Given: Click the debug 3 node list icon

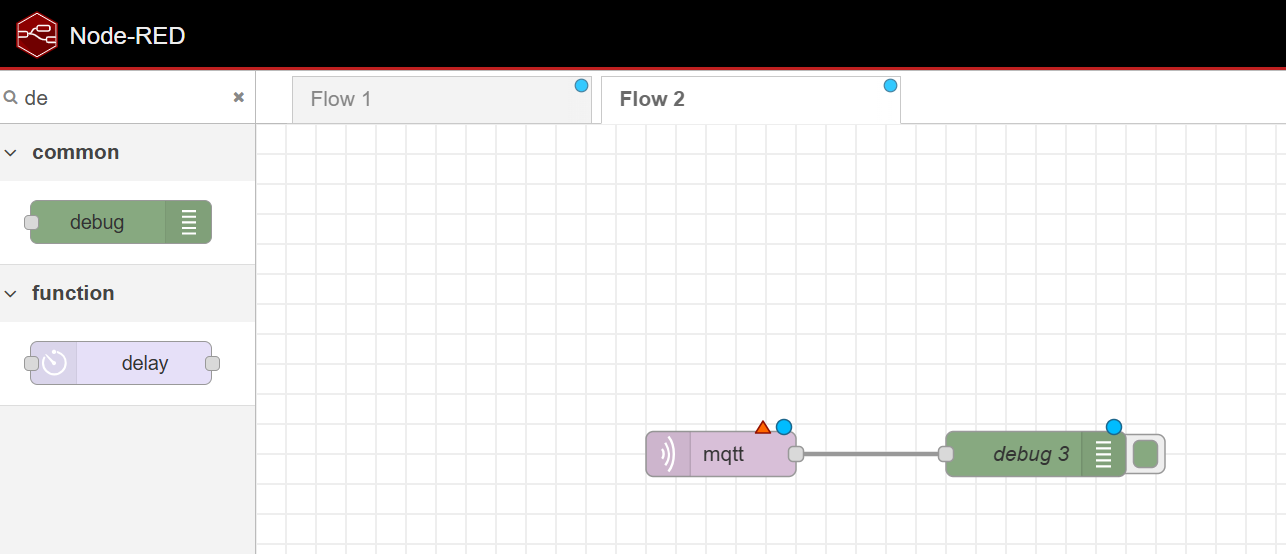Looking at the screenshot, I should pos(1104,454).
